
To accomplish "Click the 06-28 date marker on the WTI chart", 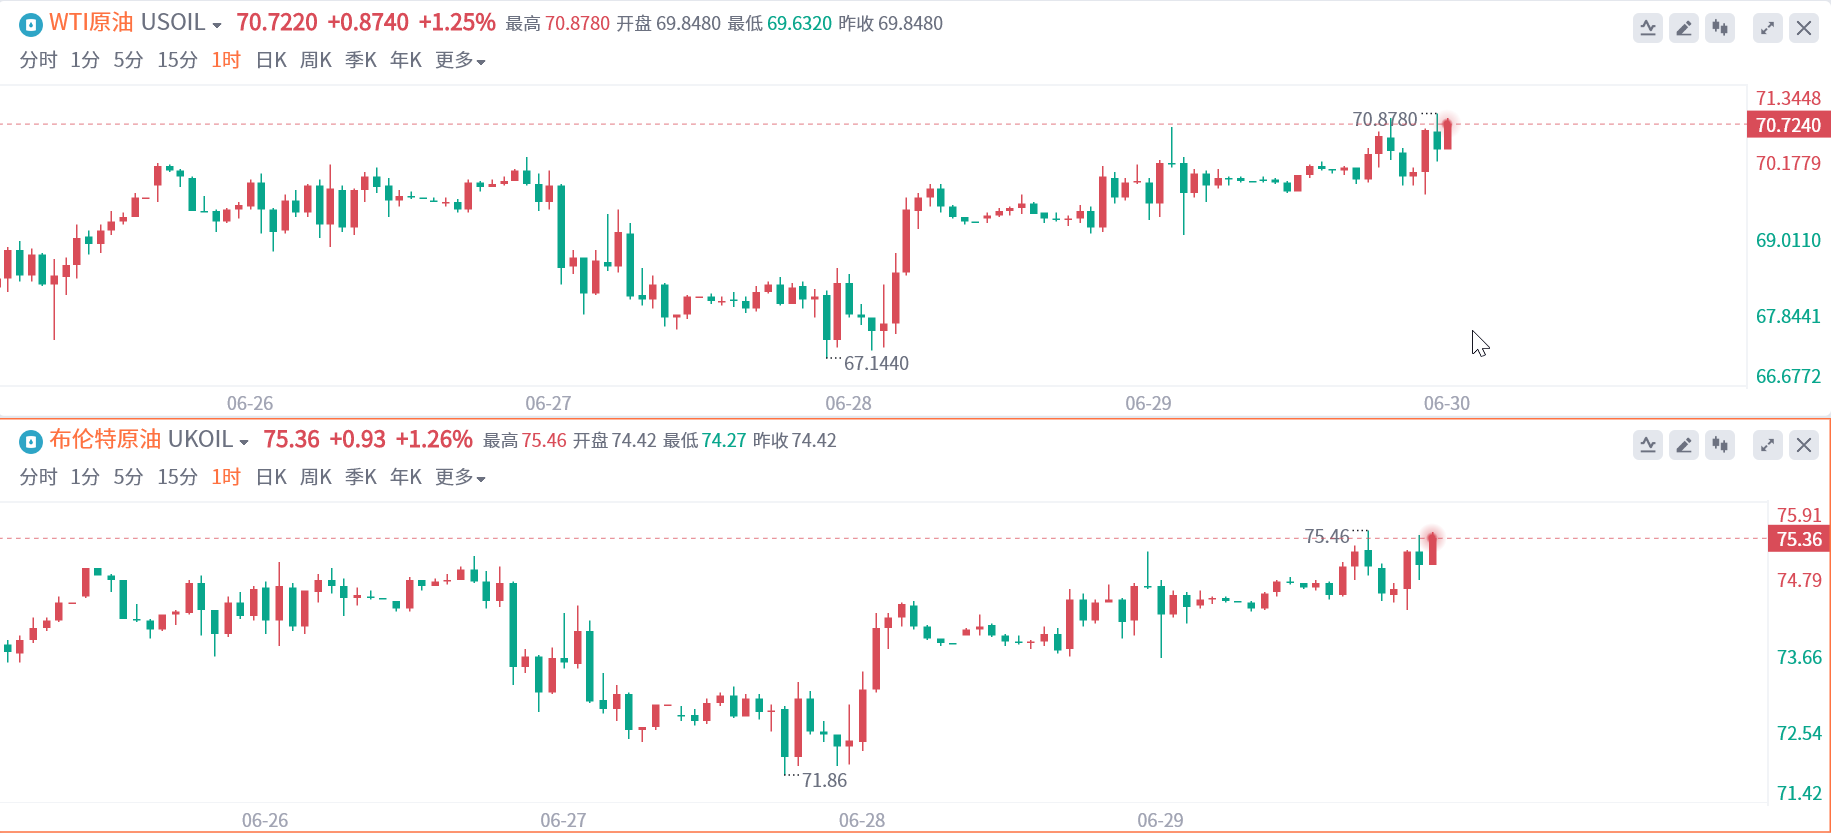I will click(848, 403).
